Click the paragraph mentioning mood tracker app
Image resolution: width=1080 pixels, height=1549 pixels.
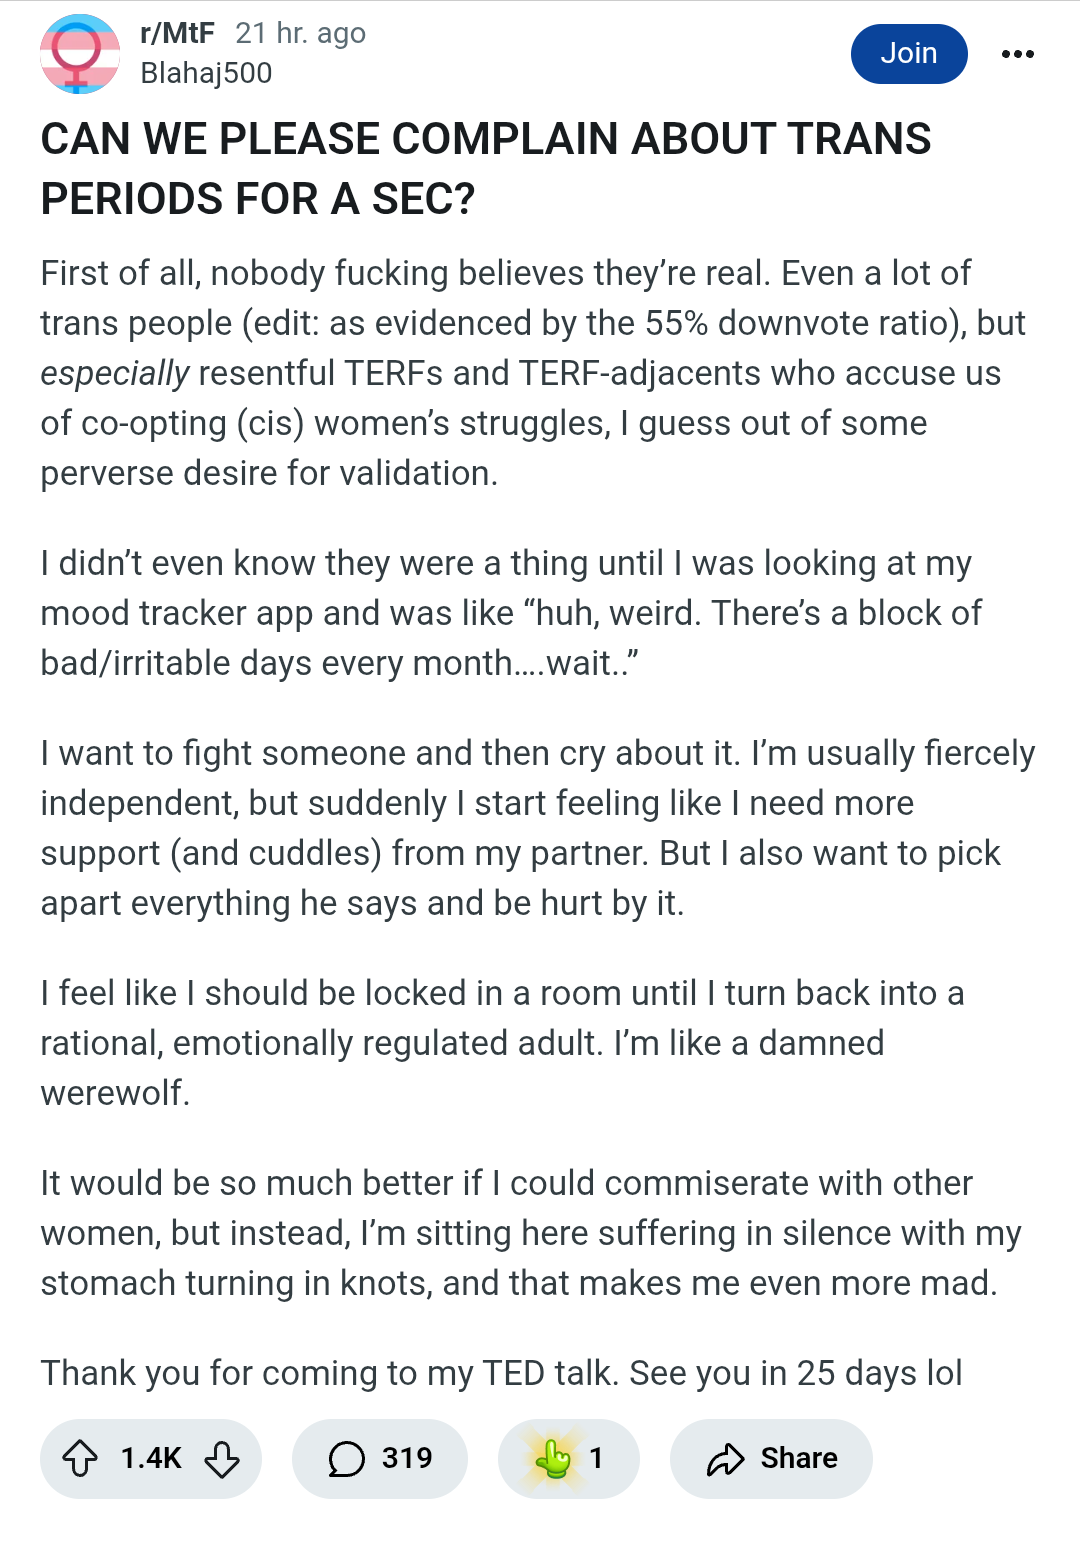tap(511, 613)
